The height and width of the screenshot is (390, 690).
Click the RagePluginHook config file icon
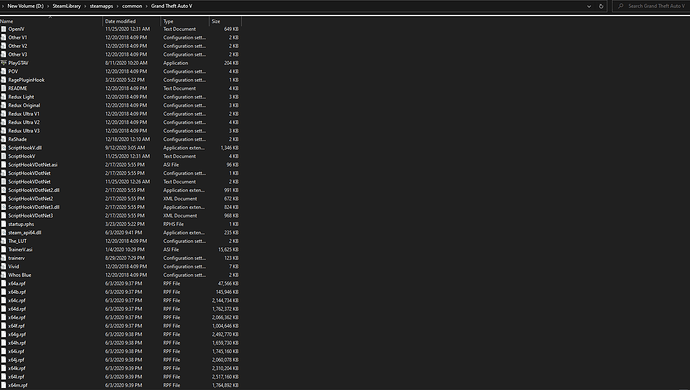[4, 80]
